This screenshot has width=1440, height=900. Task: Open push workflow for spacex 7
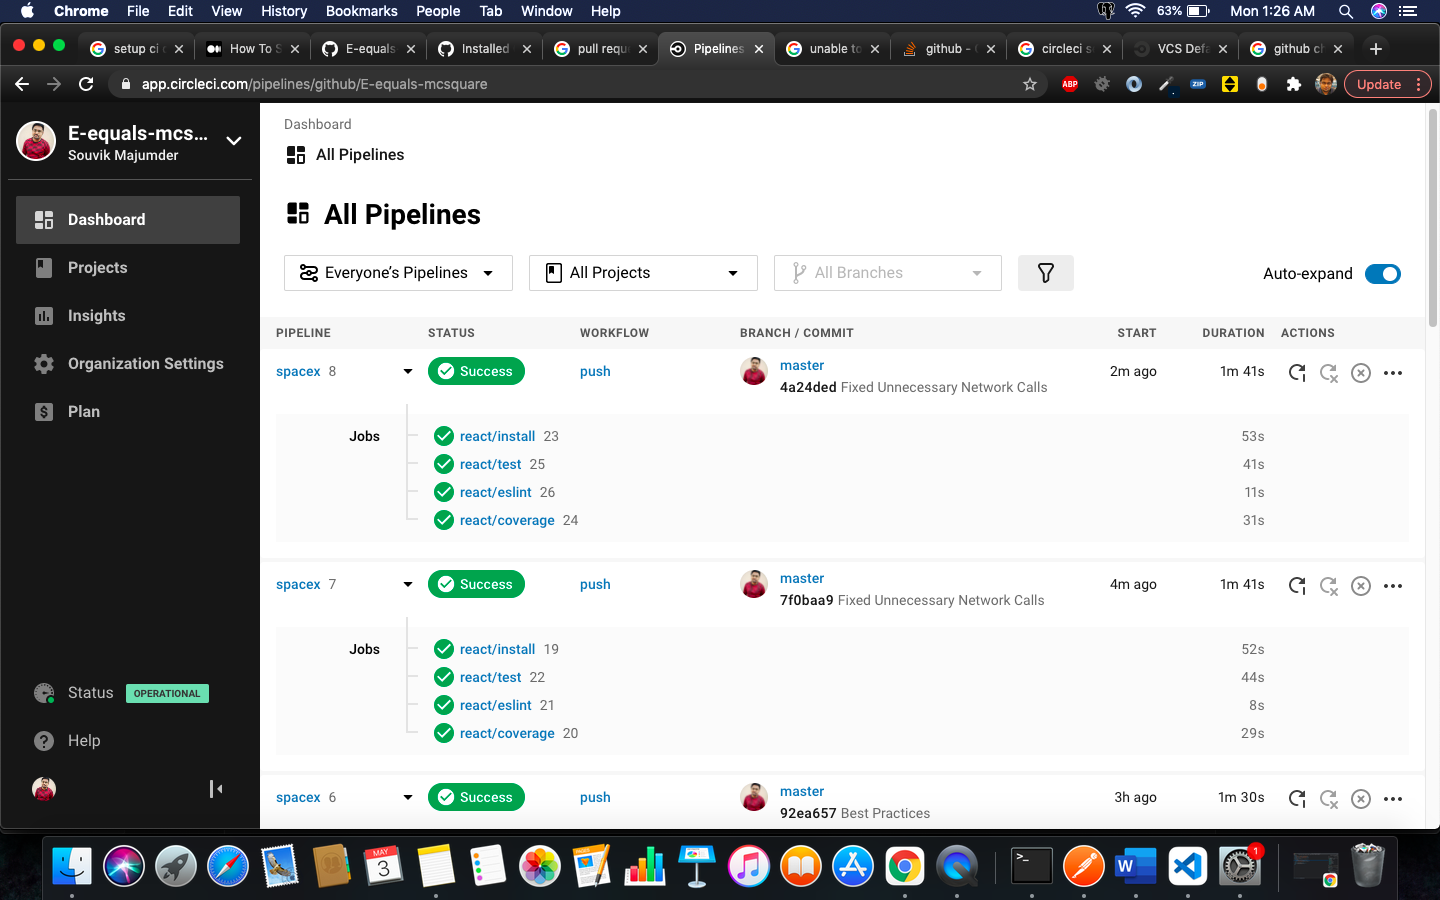click(595, 584)
